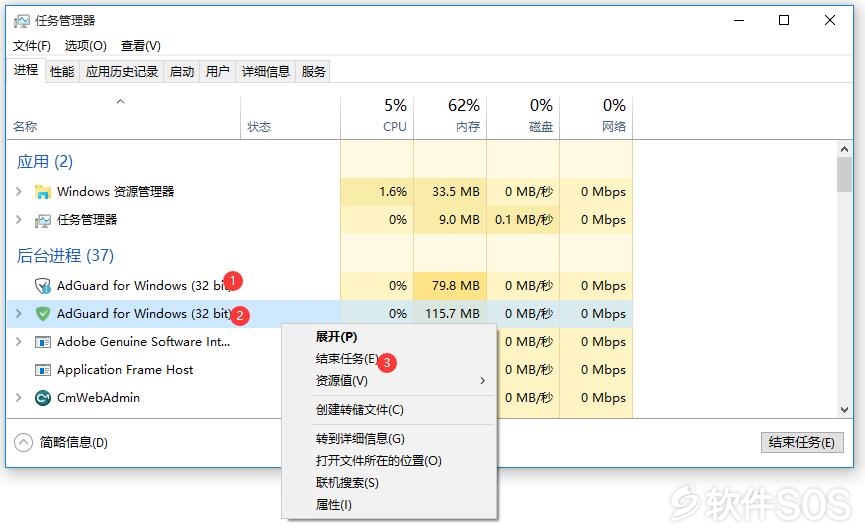
Task: Sort by the 状态 column header
Action: [290, 116]
